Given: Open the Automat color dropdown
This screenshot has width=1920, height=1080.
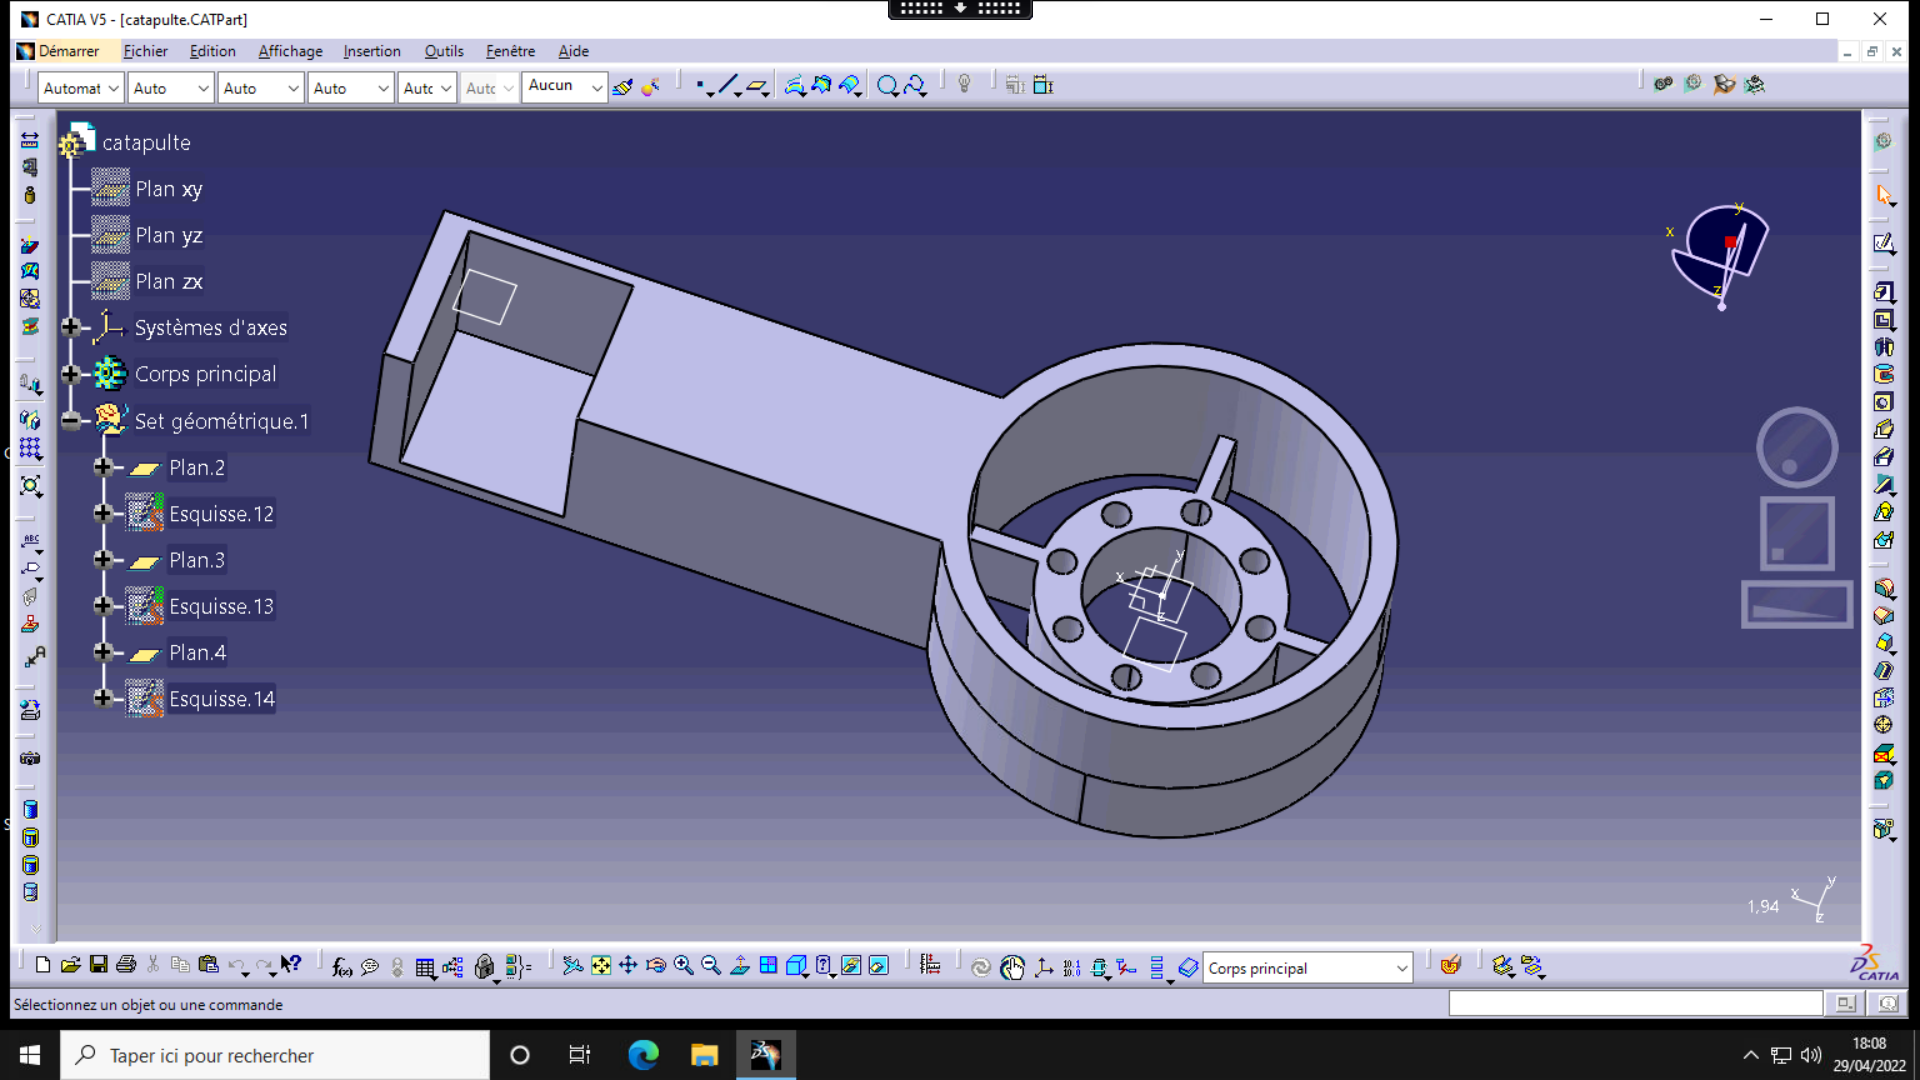Looking at the screenshot, I should [x=113, y=88].
